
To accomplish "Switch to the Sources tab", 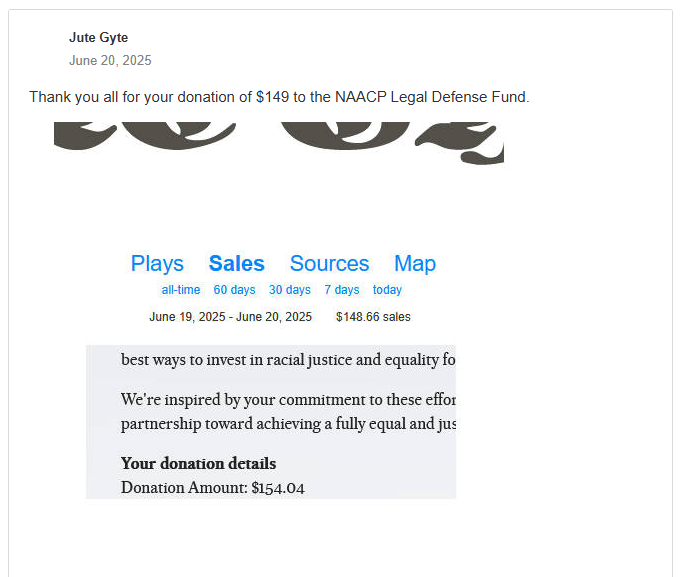I will point(329,264).
